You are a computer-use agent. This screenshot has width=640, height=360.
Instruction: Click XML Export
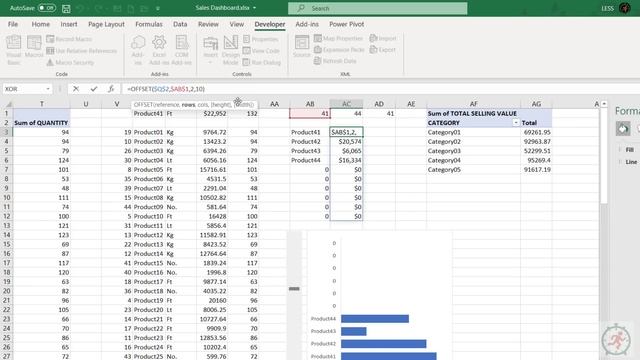[382, 49]
